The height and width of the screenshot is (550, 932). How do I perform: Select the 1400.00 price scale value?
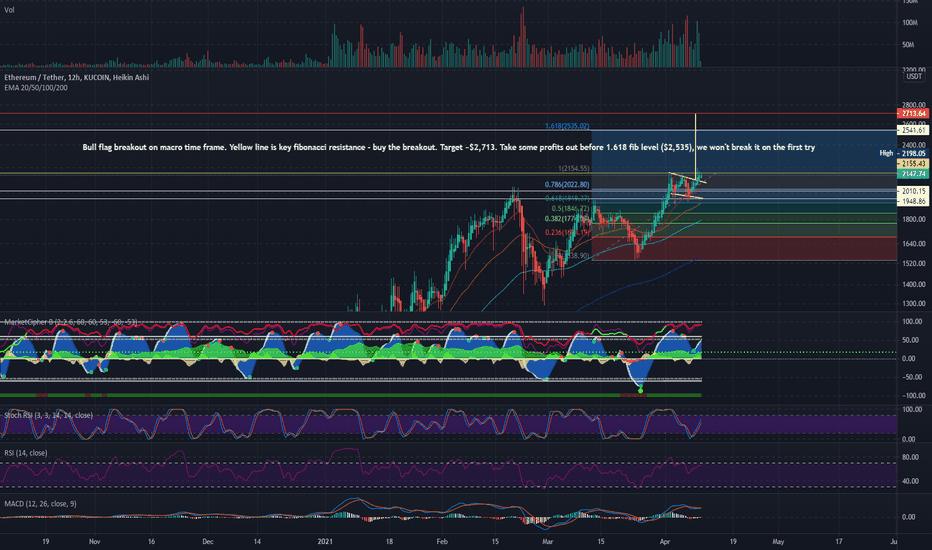click(914, 284)
